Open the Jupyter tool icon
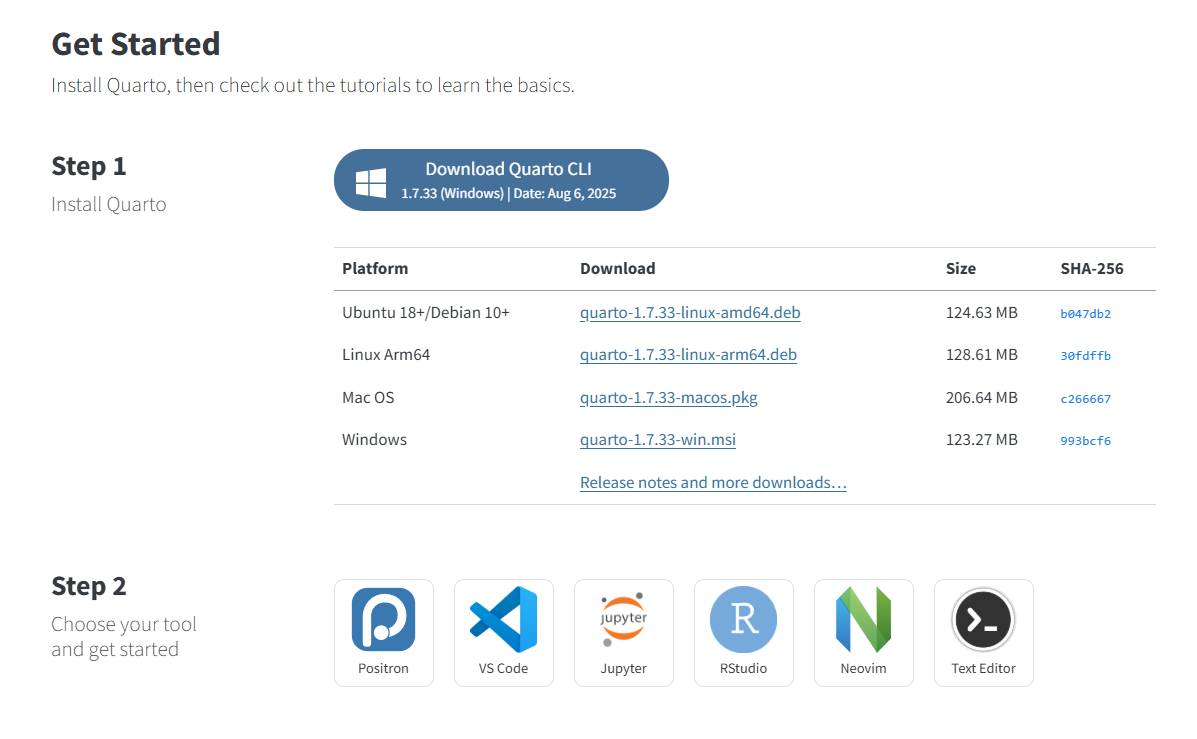The image size is (1197, 739). coord(623,619)
